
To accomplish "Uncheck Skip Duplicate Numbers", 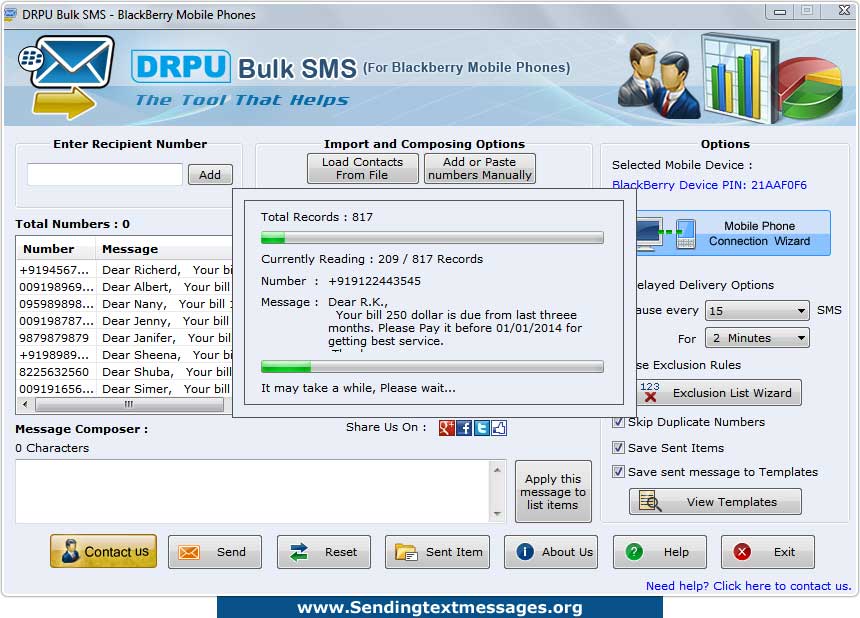I will click(618, 422).
